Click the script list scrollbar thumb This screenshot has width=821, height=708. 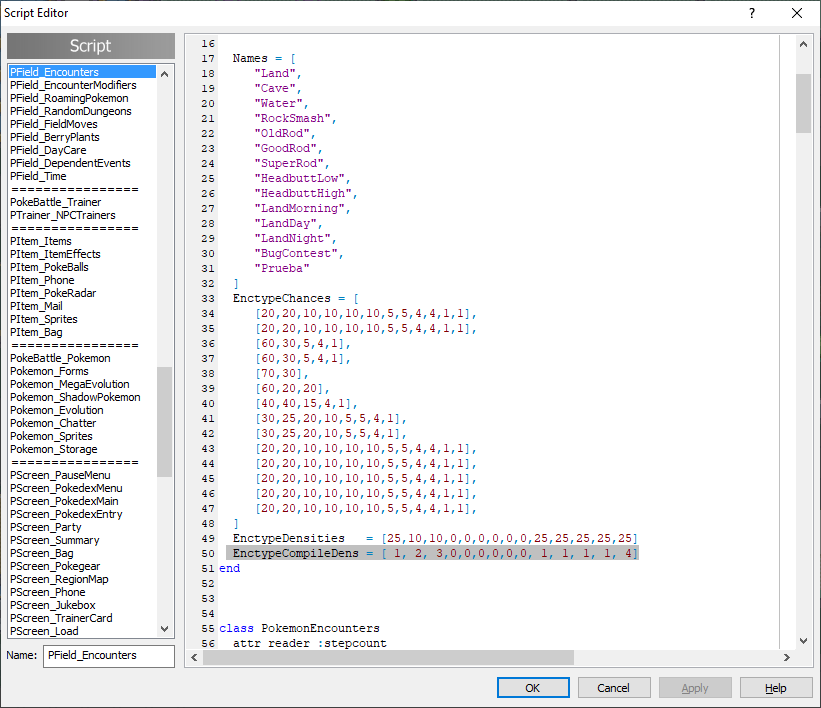(x=165, y=420)
